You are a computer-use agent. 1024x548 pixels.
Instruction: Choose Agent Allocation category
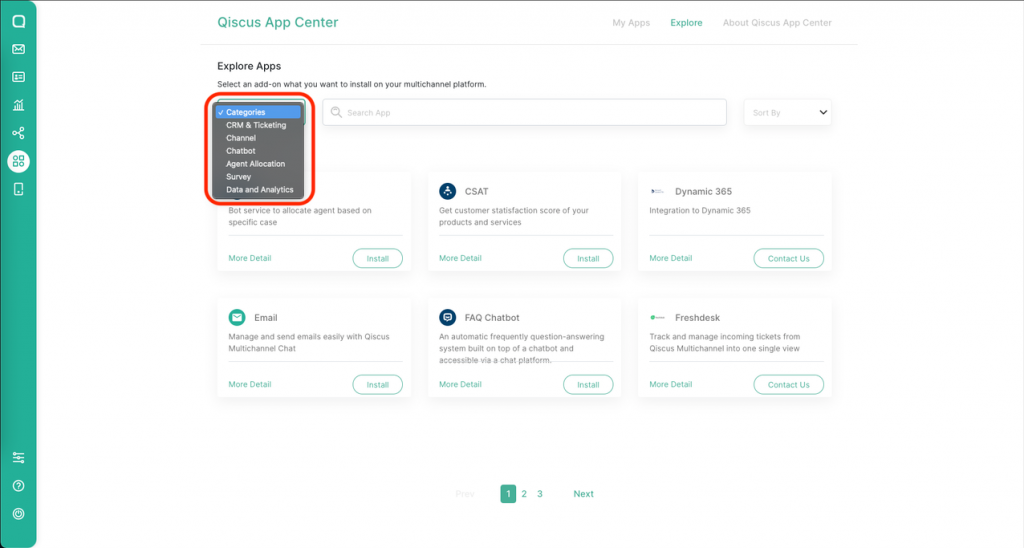coord(259,164)
